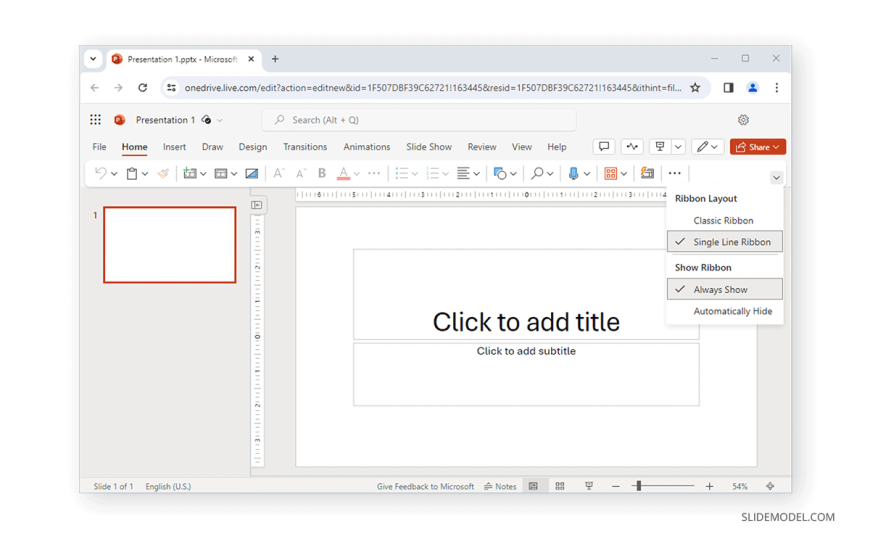Select Classic Ribbon layout
Screen dimensions: 870x539
725,220
